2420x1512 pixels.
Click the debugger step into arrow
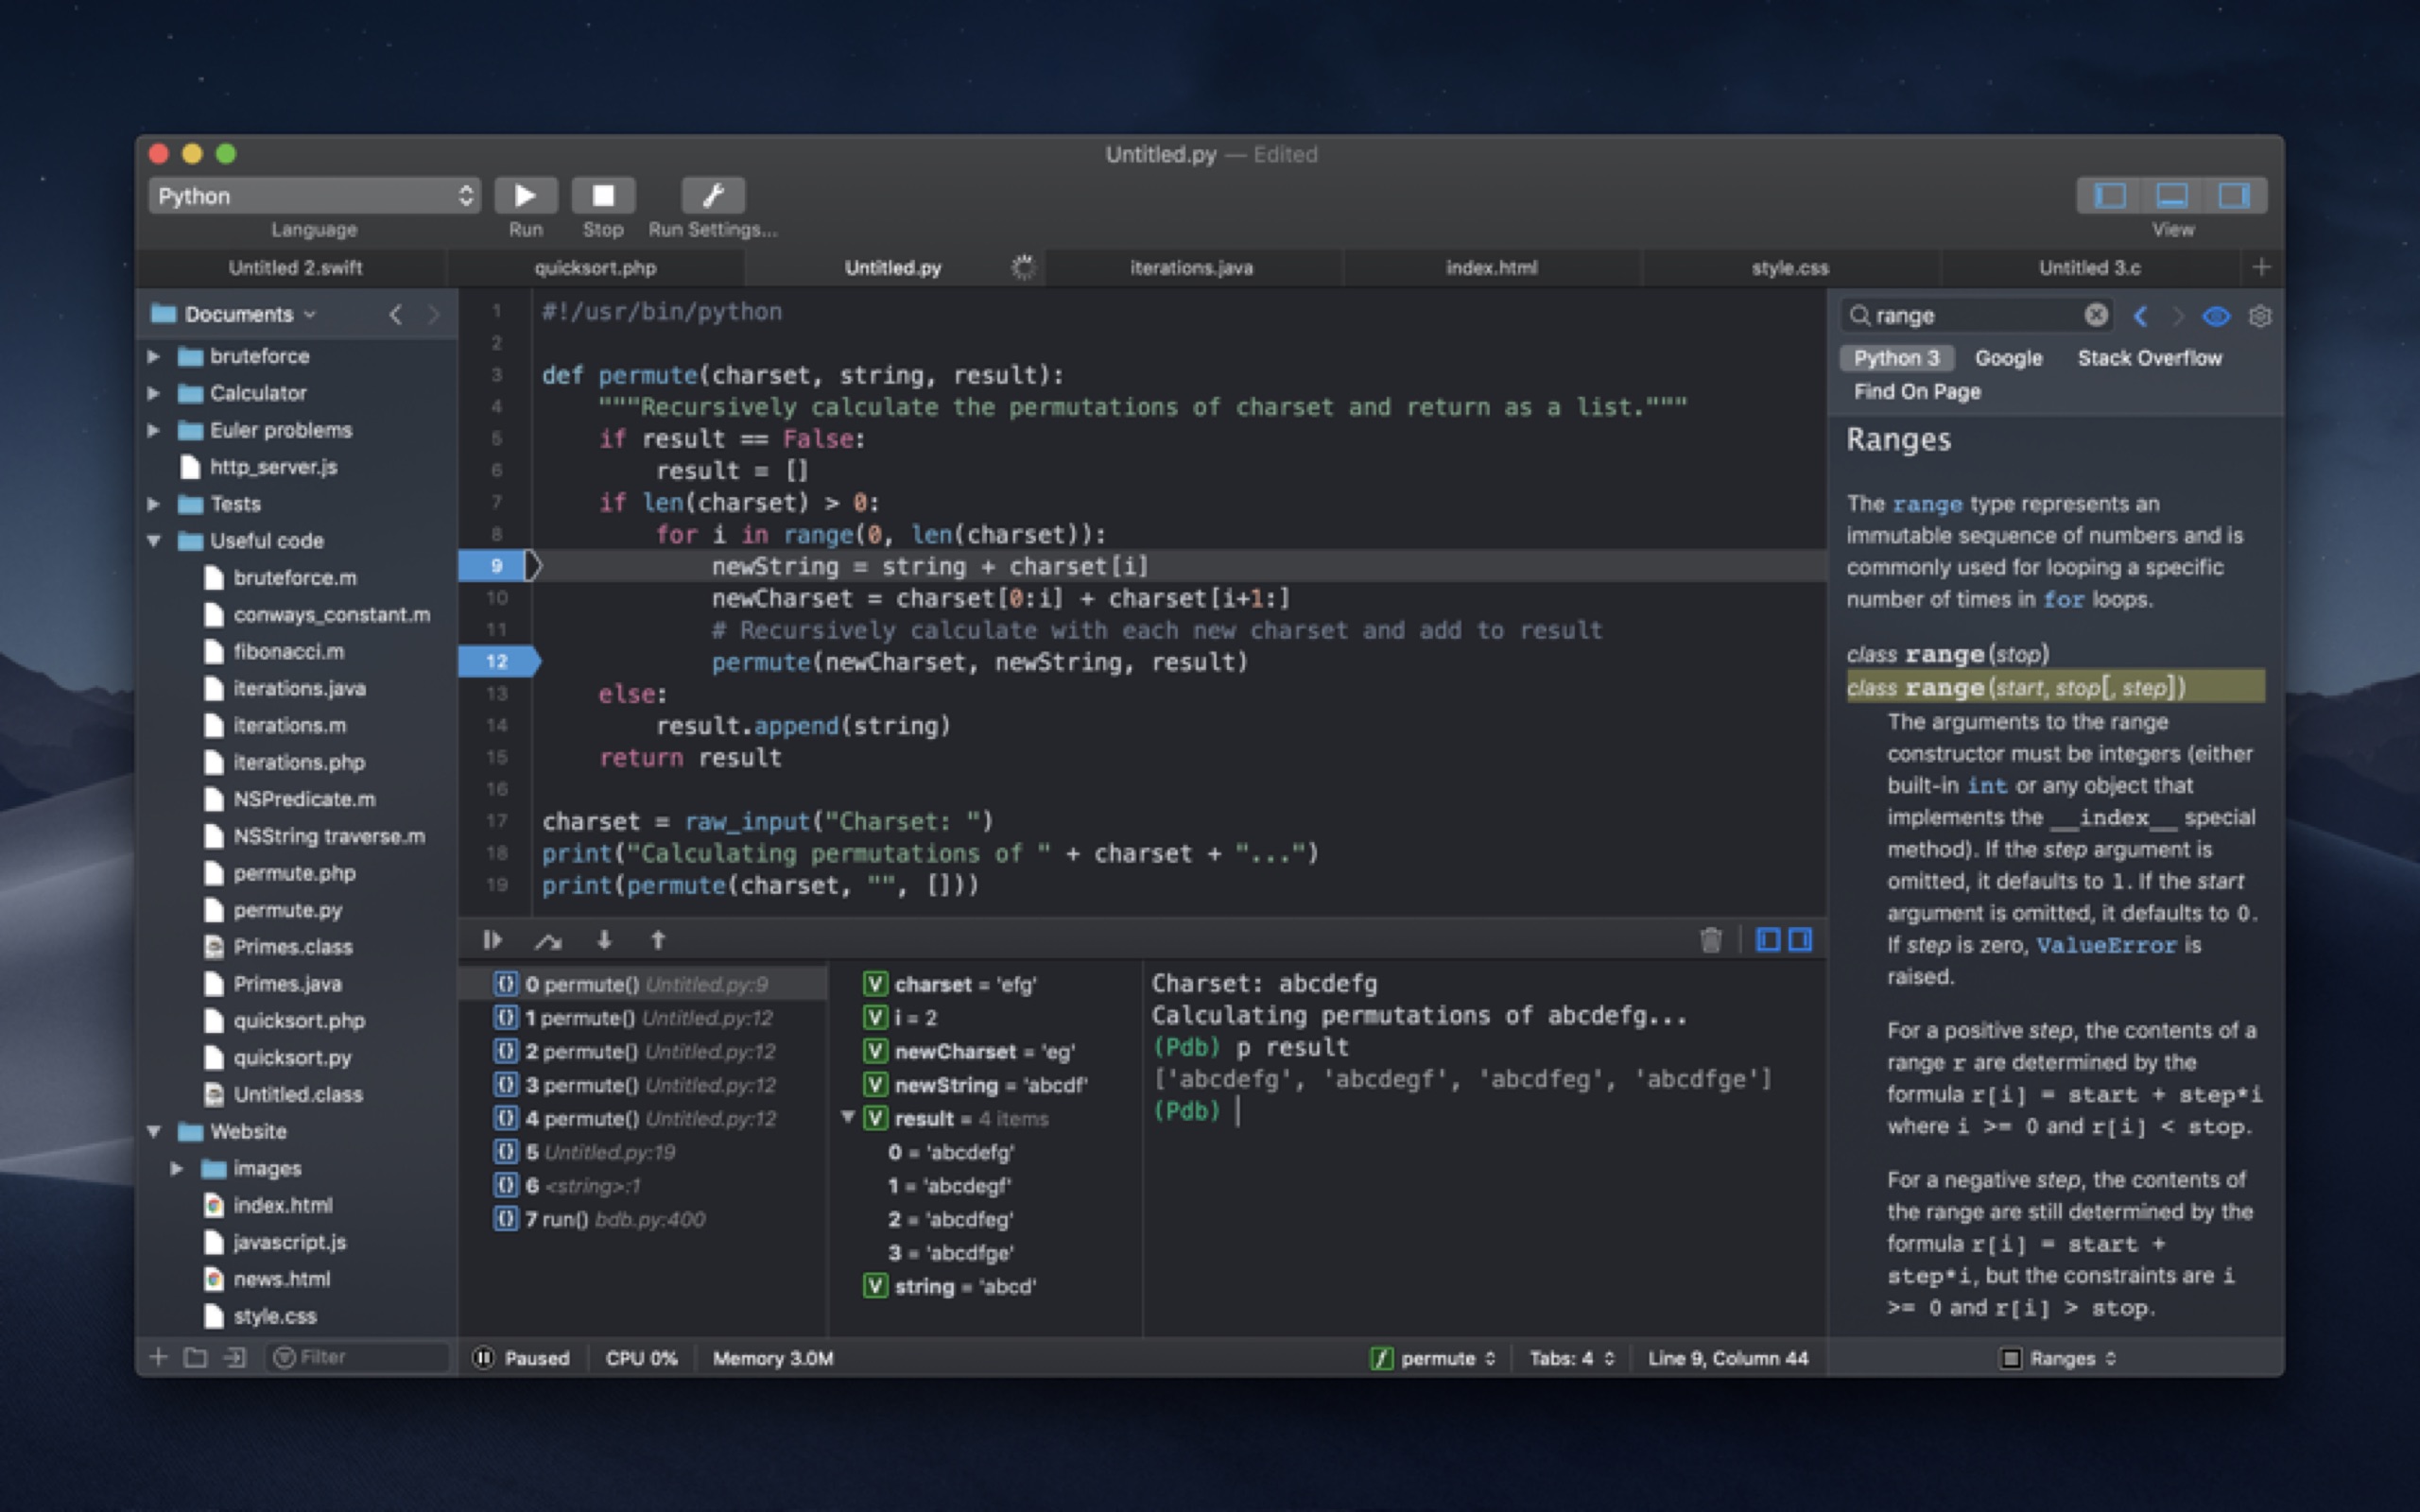[604, 940]
